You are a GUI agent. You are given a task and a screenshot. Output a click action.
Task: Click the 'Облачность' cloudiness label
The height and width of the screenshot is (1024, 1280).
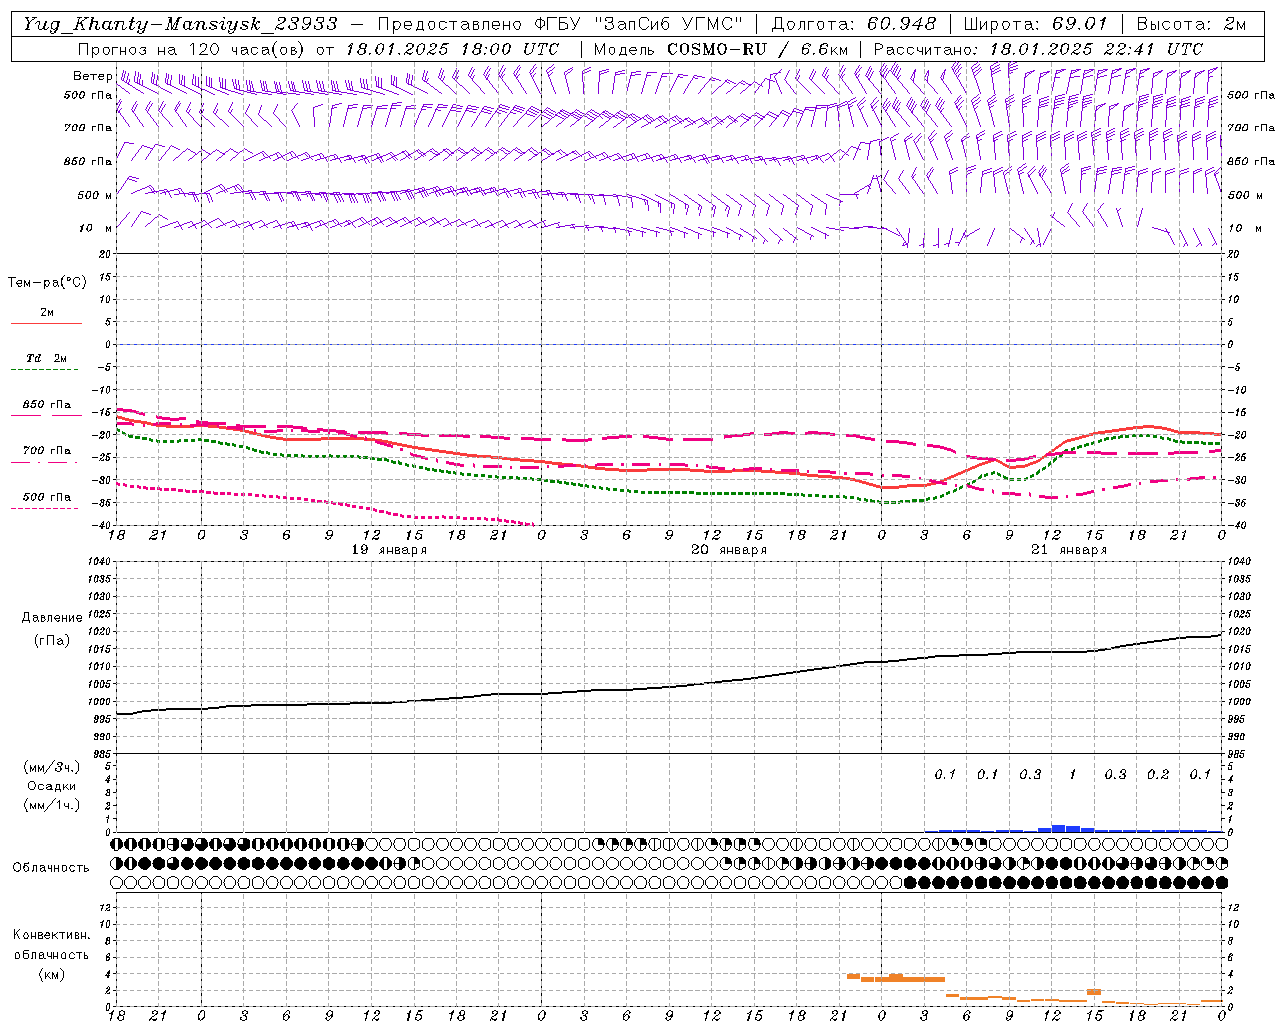click(51, 867)
